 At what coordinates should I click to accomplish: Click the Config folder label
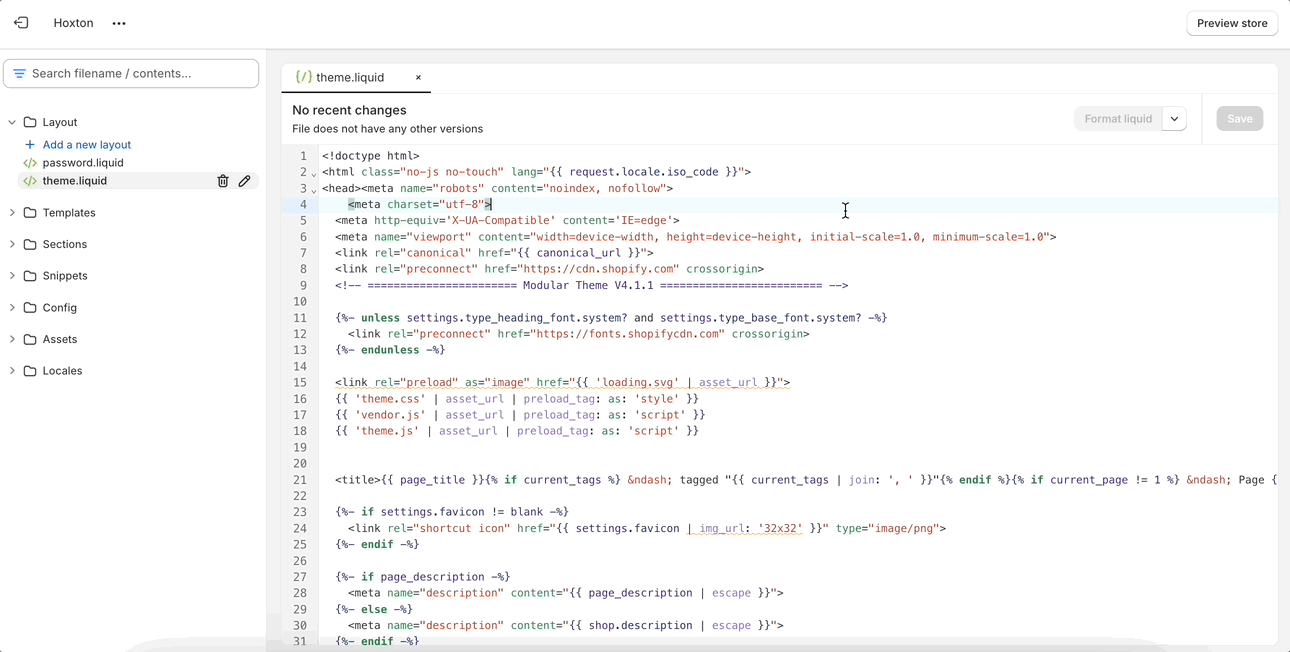(60, 308)
